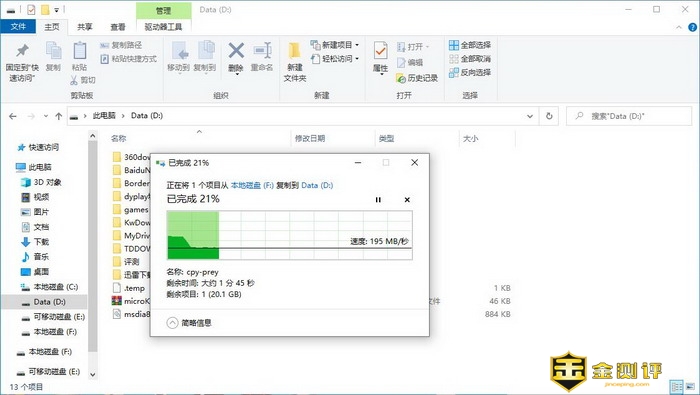Click the New folder icon
Viewport: 700px width, 395px height.
[x=294, y=51]
